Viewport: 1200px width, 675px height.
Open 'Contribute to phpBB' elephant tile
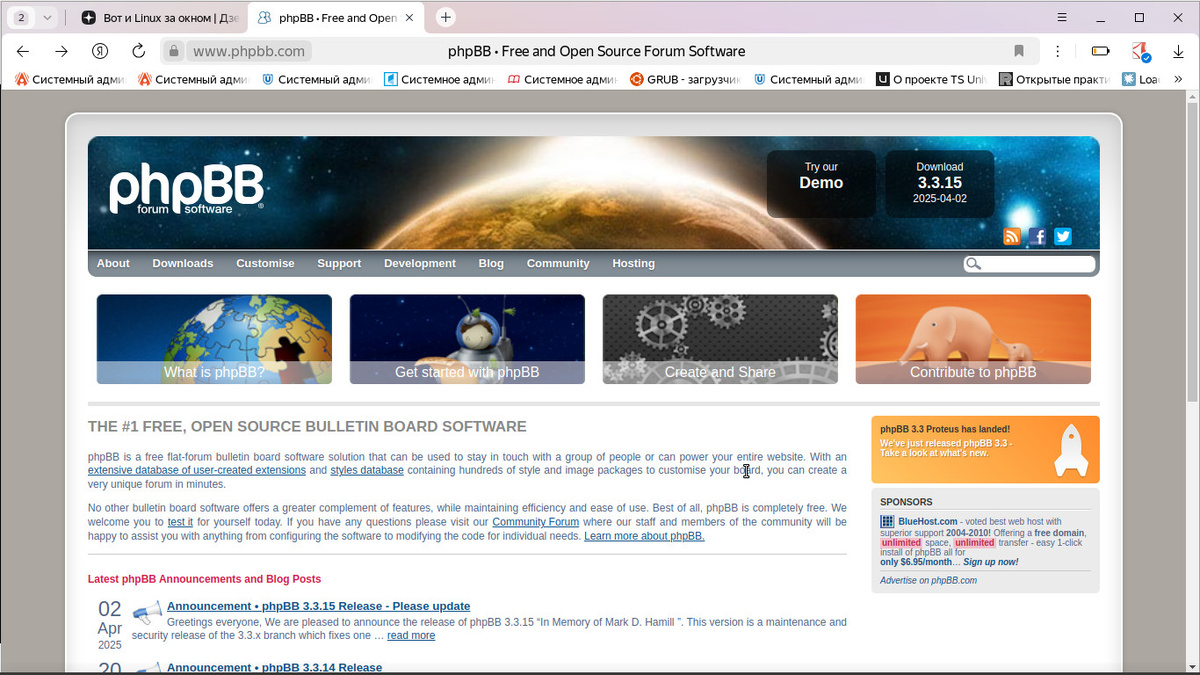tap(973, 339)
